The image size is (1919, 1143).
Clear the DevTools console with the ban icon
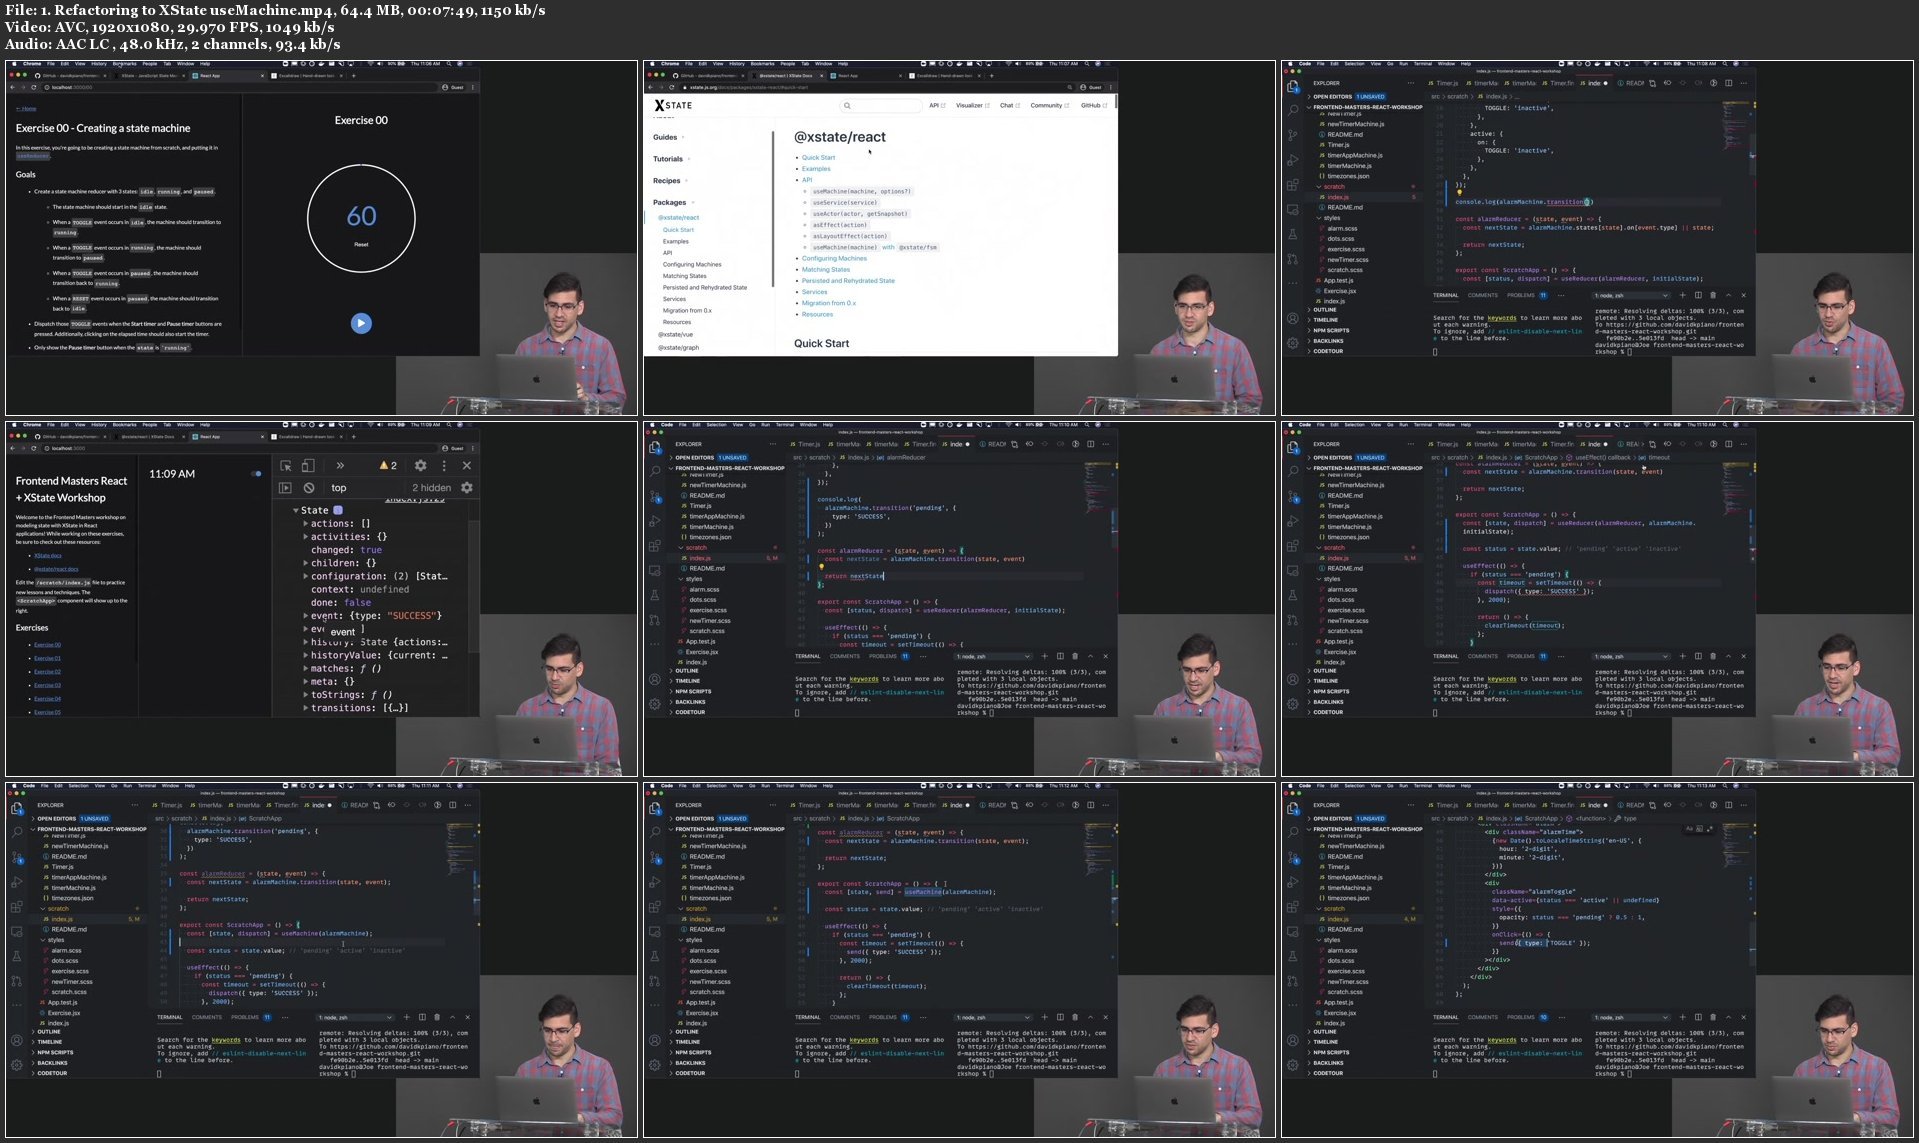[309, 488]
